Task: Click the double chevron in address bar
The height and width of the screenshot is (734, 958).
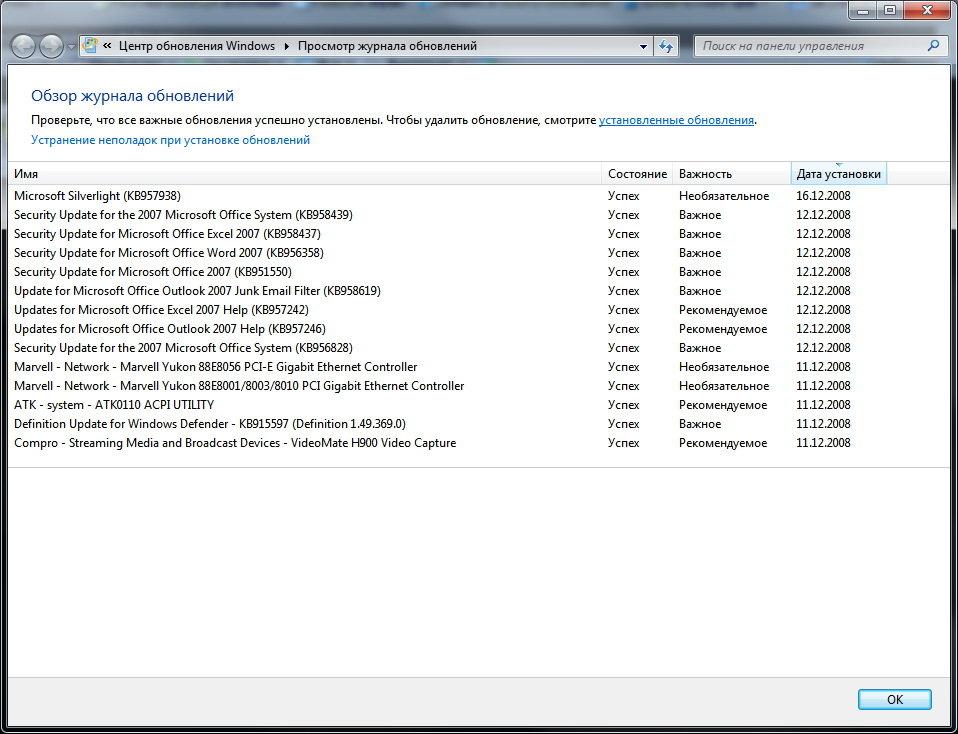Action: 107,46
